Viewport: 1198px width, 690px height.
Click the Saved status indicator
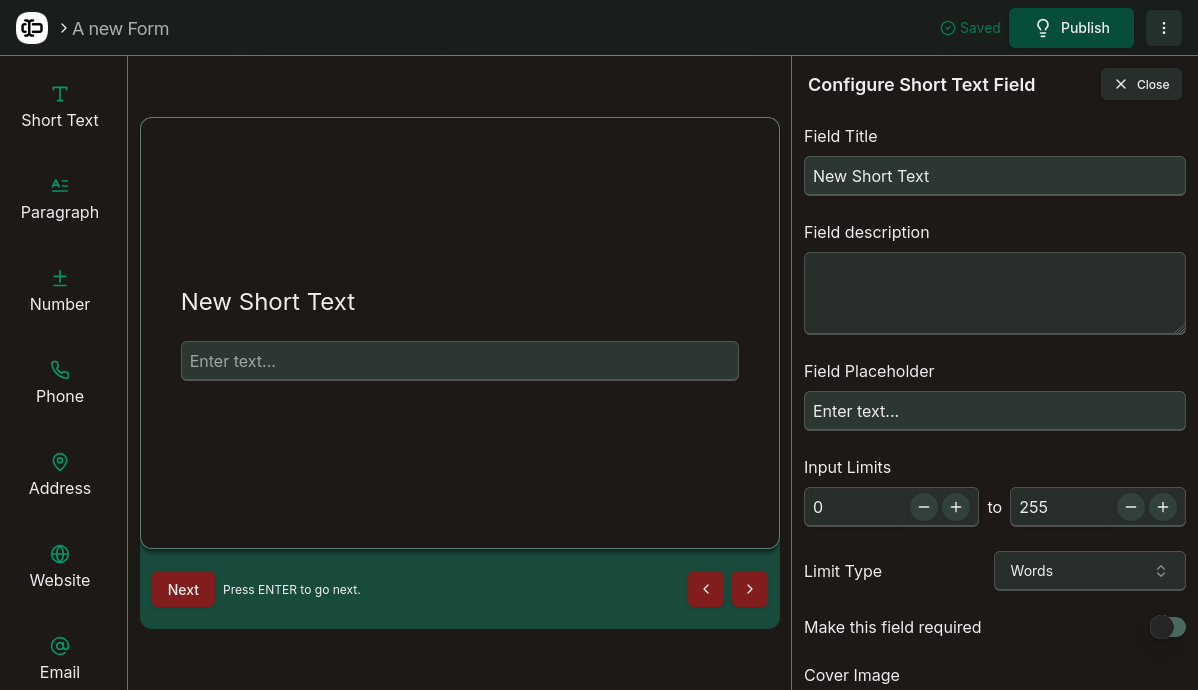coord(970,28)
